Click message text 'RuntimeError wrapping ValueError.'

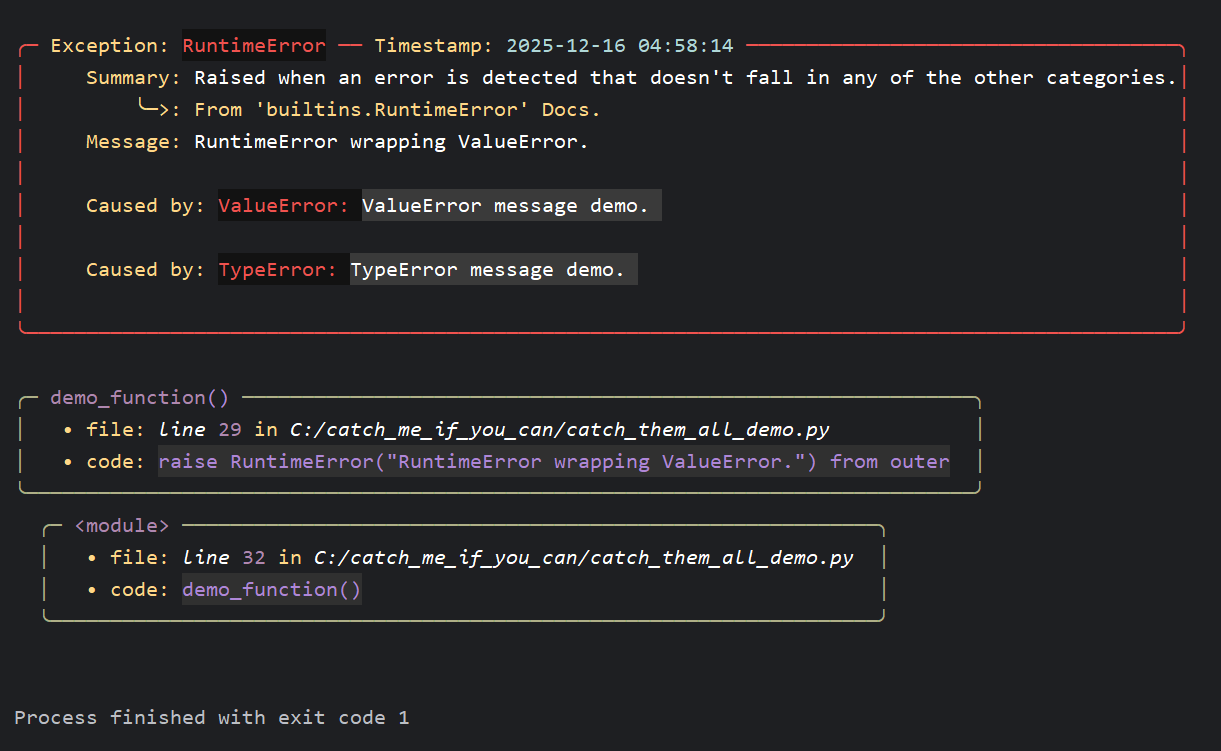[391, 142]
